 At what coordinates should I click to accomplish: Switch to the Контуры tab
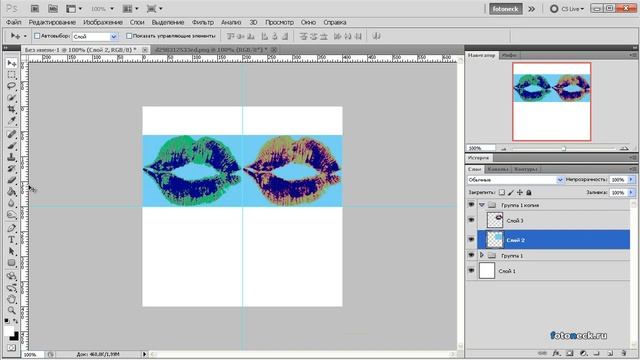(x=526, y=169)
